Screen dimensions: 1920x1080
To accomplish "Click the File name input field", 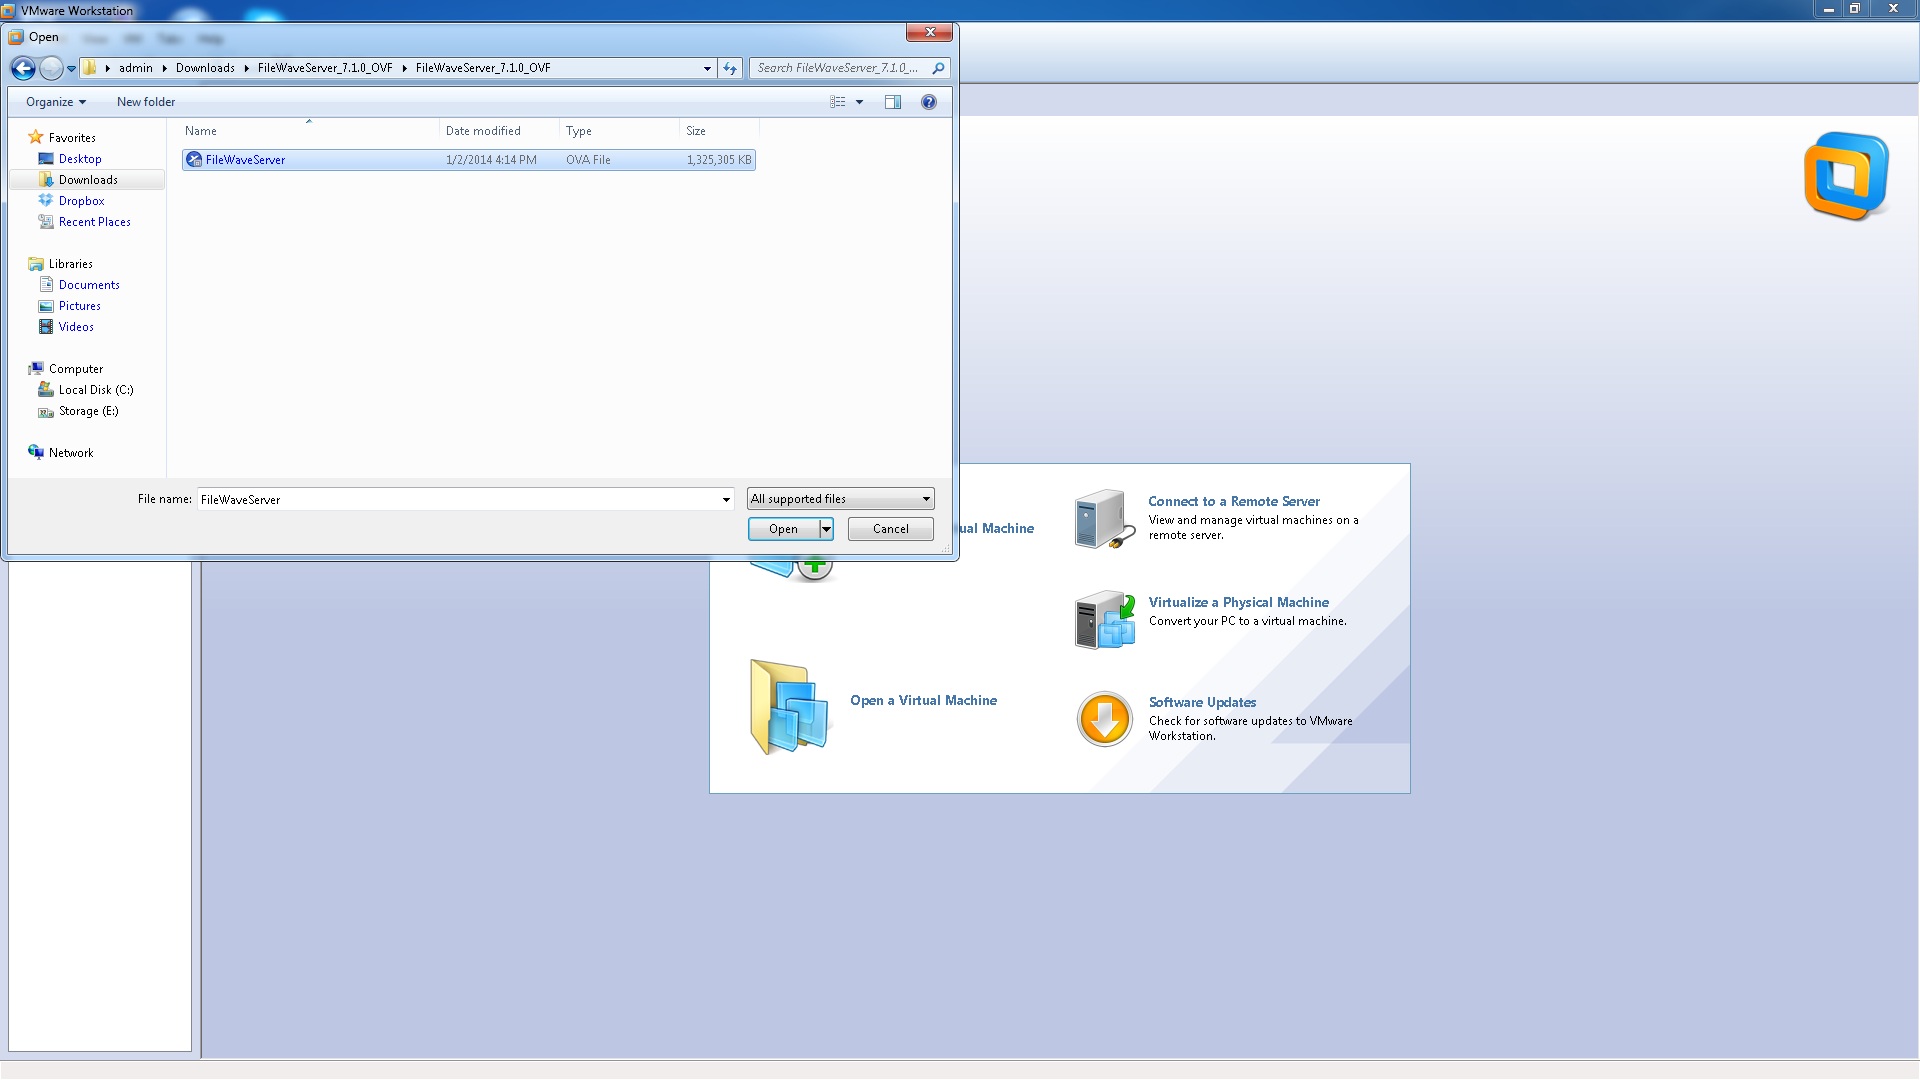I will (x=458, y=499).
